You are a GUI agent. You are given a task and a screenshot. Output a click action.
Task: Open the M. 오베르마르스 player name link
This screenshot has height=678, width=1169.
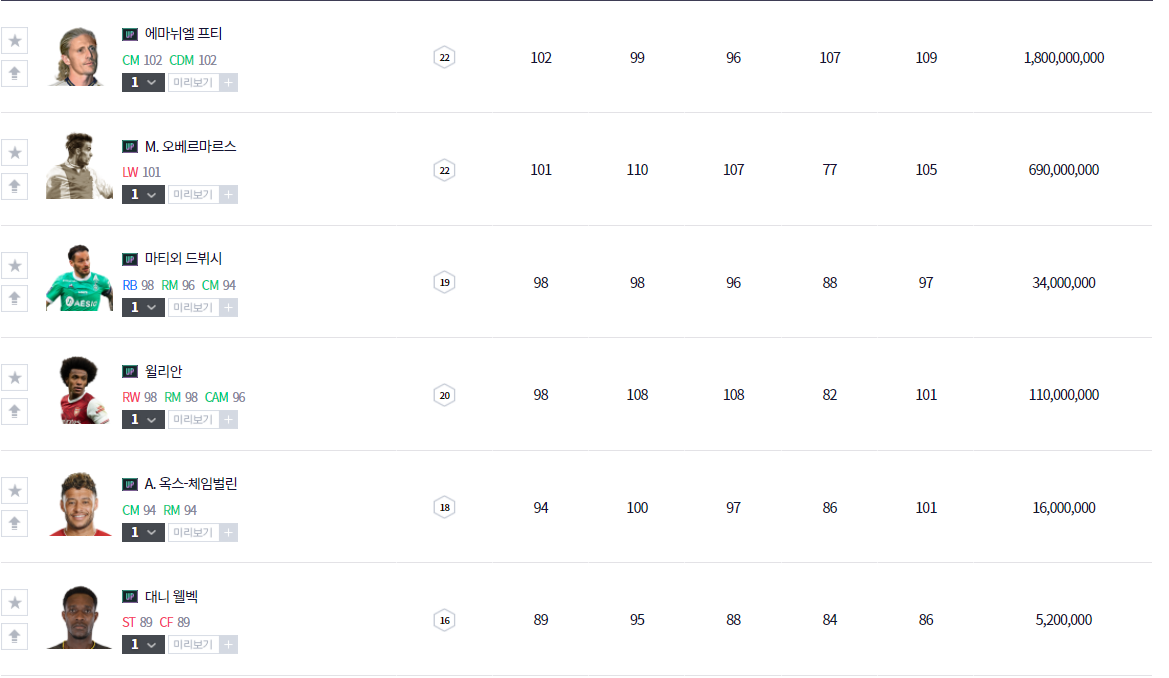pyautogui.click(x=190, y=146)
